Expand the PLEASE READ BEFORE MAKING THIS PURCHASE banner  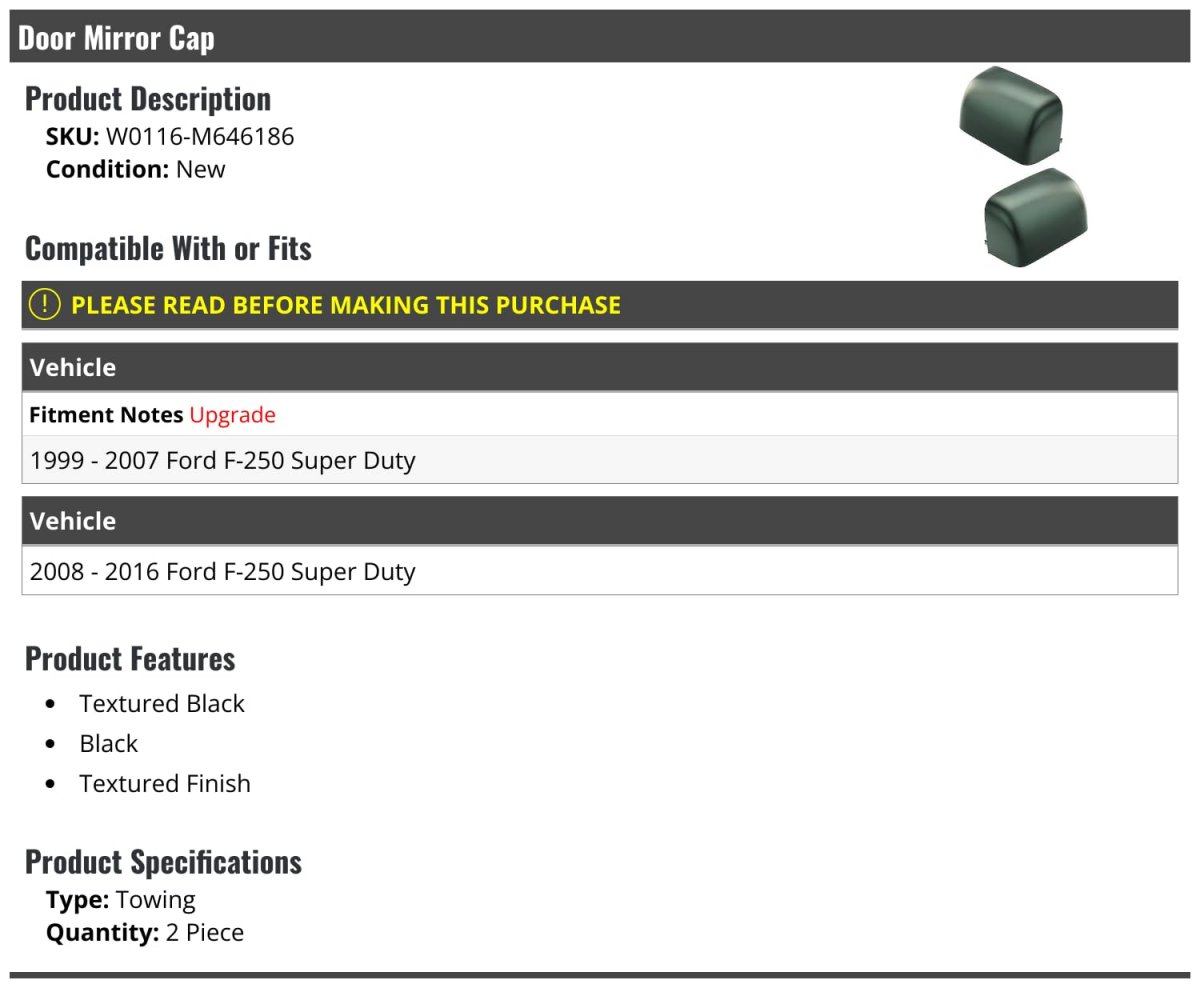click(600, 305)
